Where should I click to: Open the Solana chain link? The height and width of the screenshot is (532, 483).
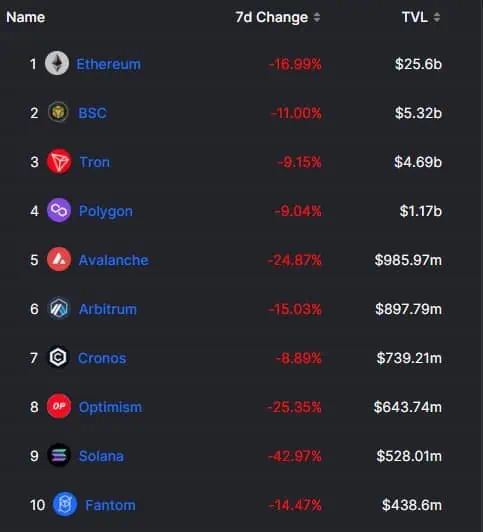click(x=101, y=456)
